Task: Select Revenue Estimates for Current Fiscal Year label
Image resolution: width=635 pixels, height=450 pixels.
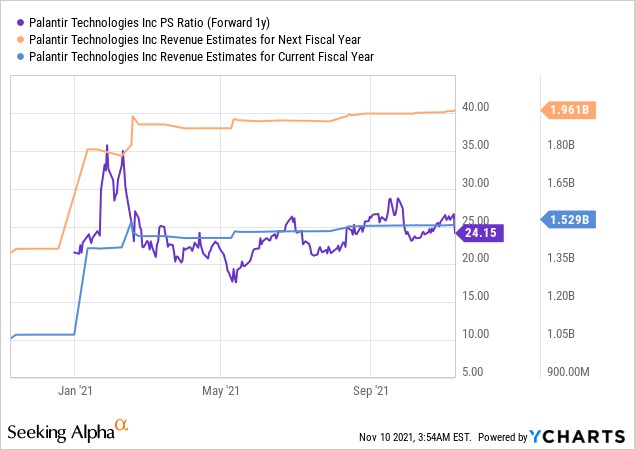Action: tap(201, 57)
